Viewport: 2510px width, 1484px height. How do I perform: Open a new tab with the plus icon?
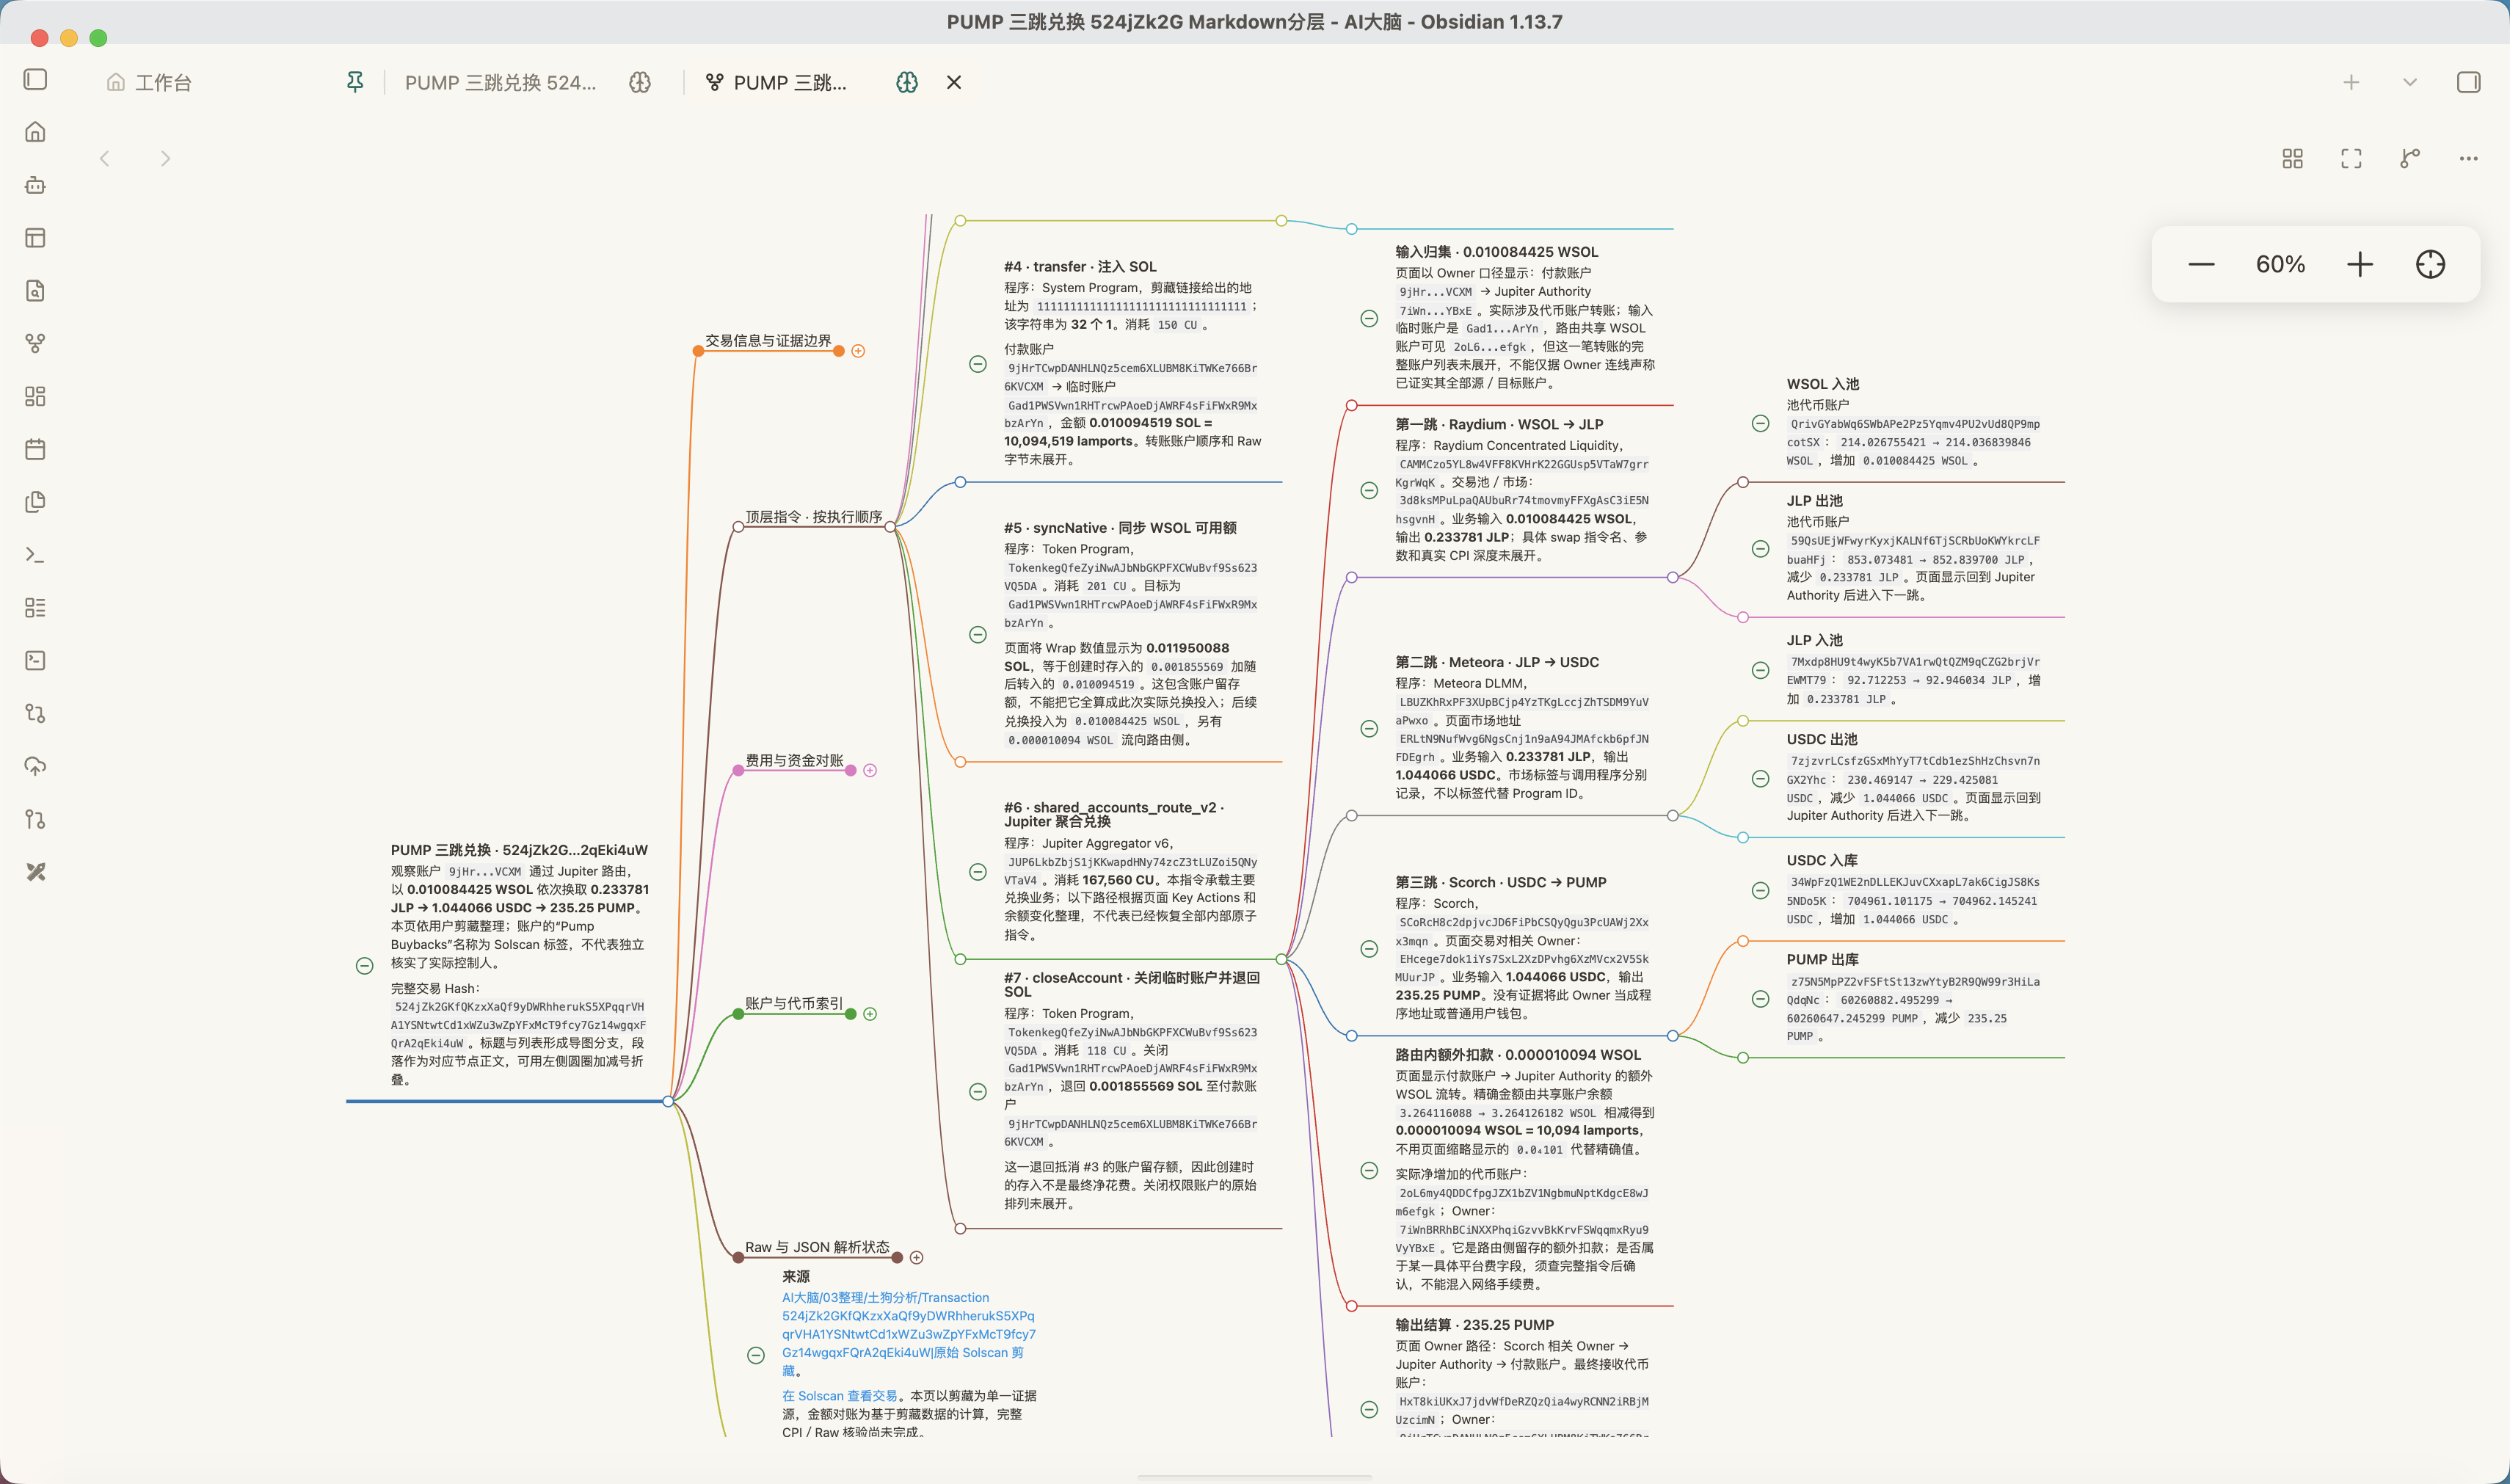click(2351, 82)
